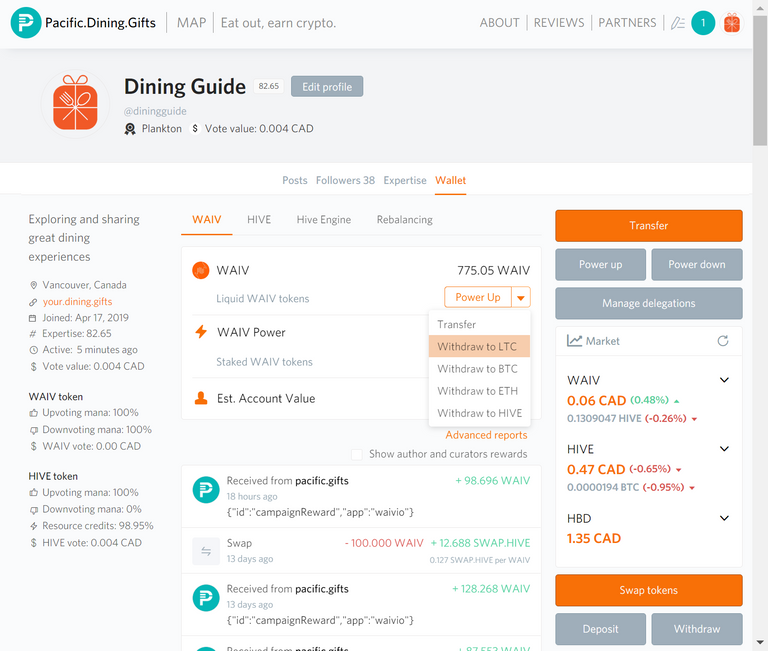This screenshot has width=768, height=651.
Task: Click WAIV token upvoting mana thumb icon
Action: [33, 413]
